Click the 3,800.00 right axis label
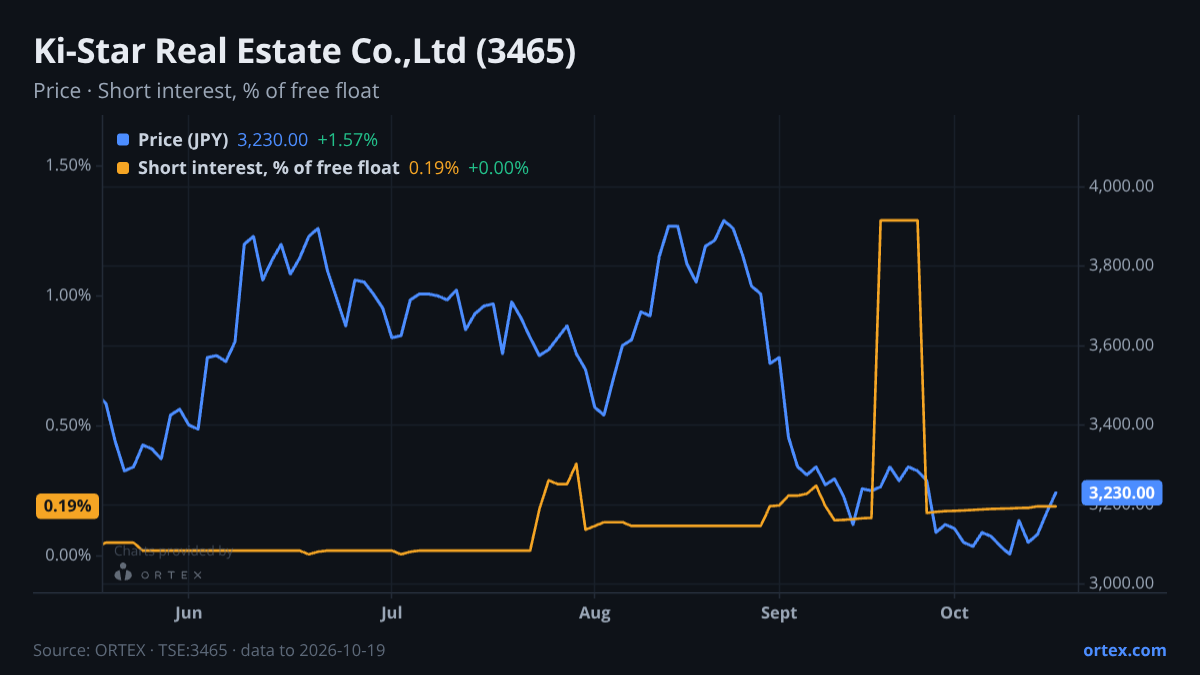This screenshot has height=675, width=1200. coord(1122,265)
